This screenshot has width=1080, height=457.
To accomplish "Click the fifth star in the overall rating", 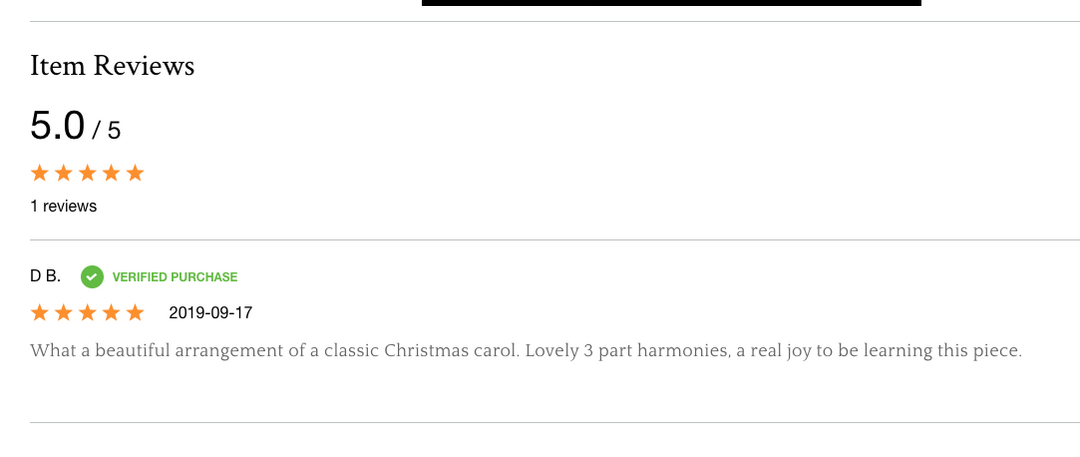I will (x=135, y=173).
